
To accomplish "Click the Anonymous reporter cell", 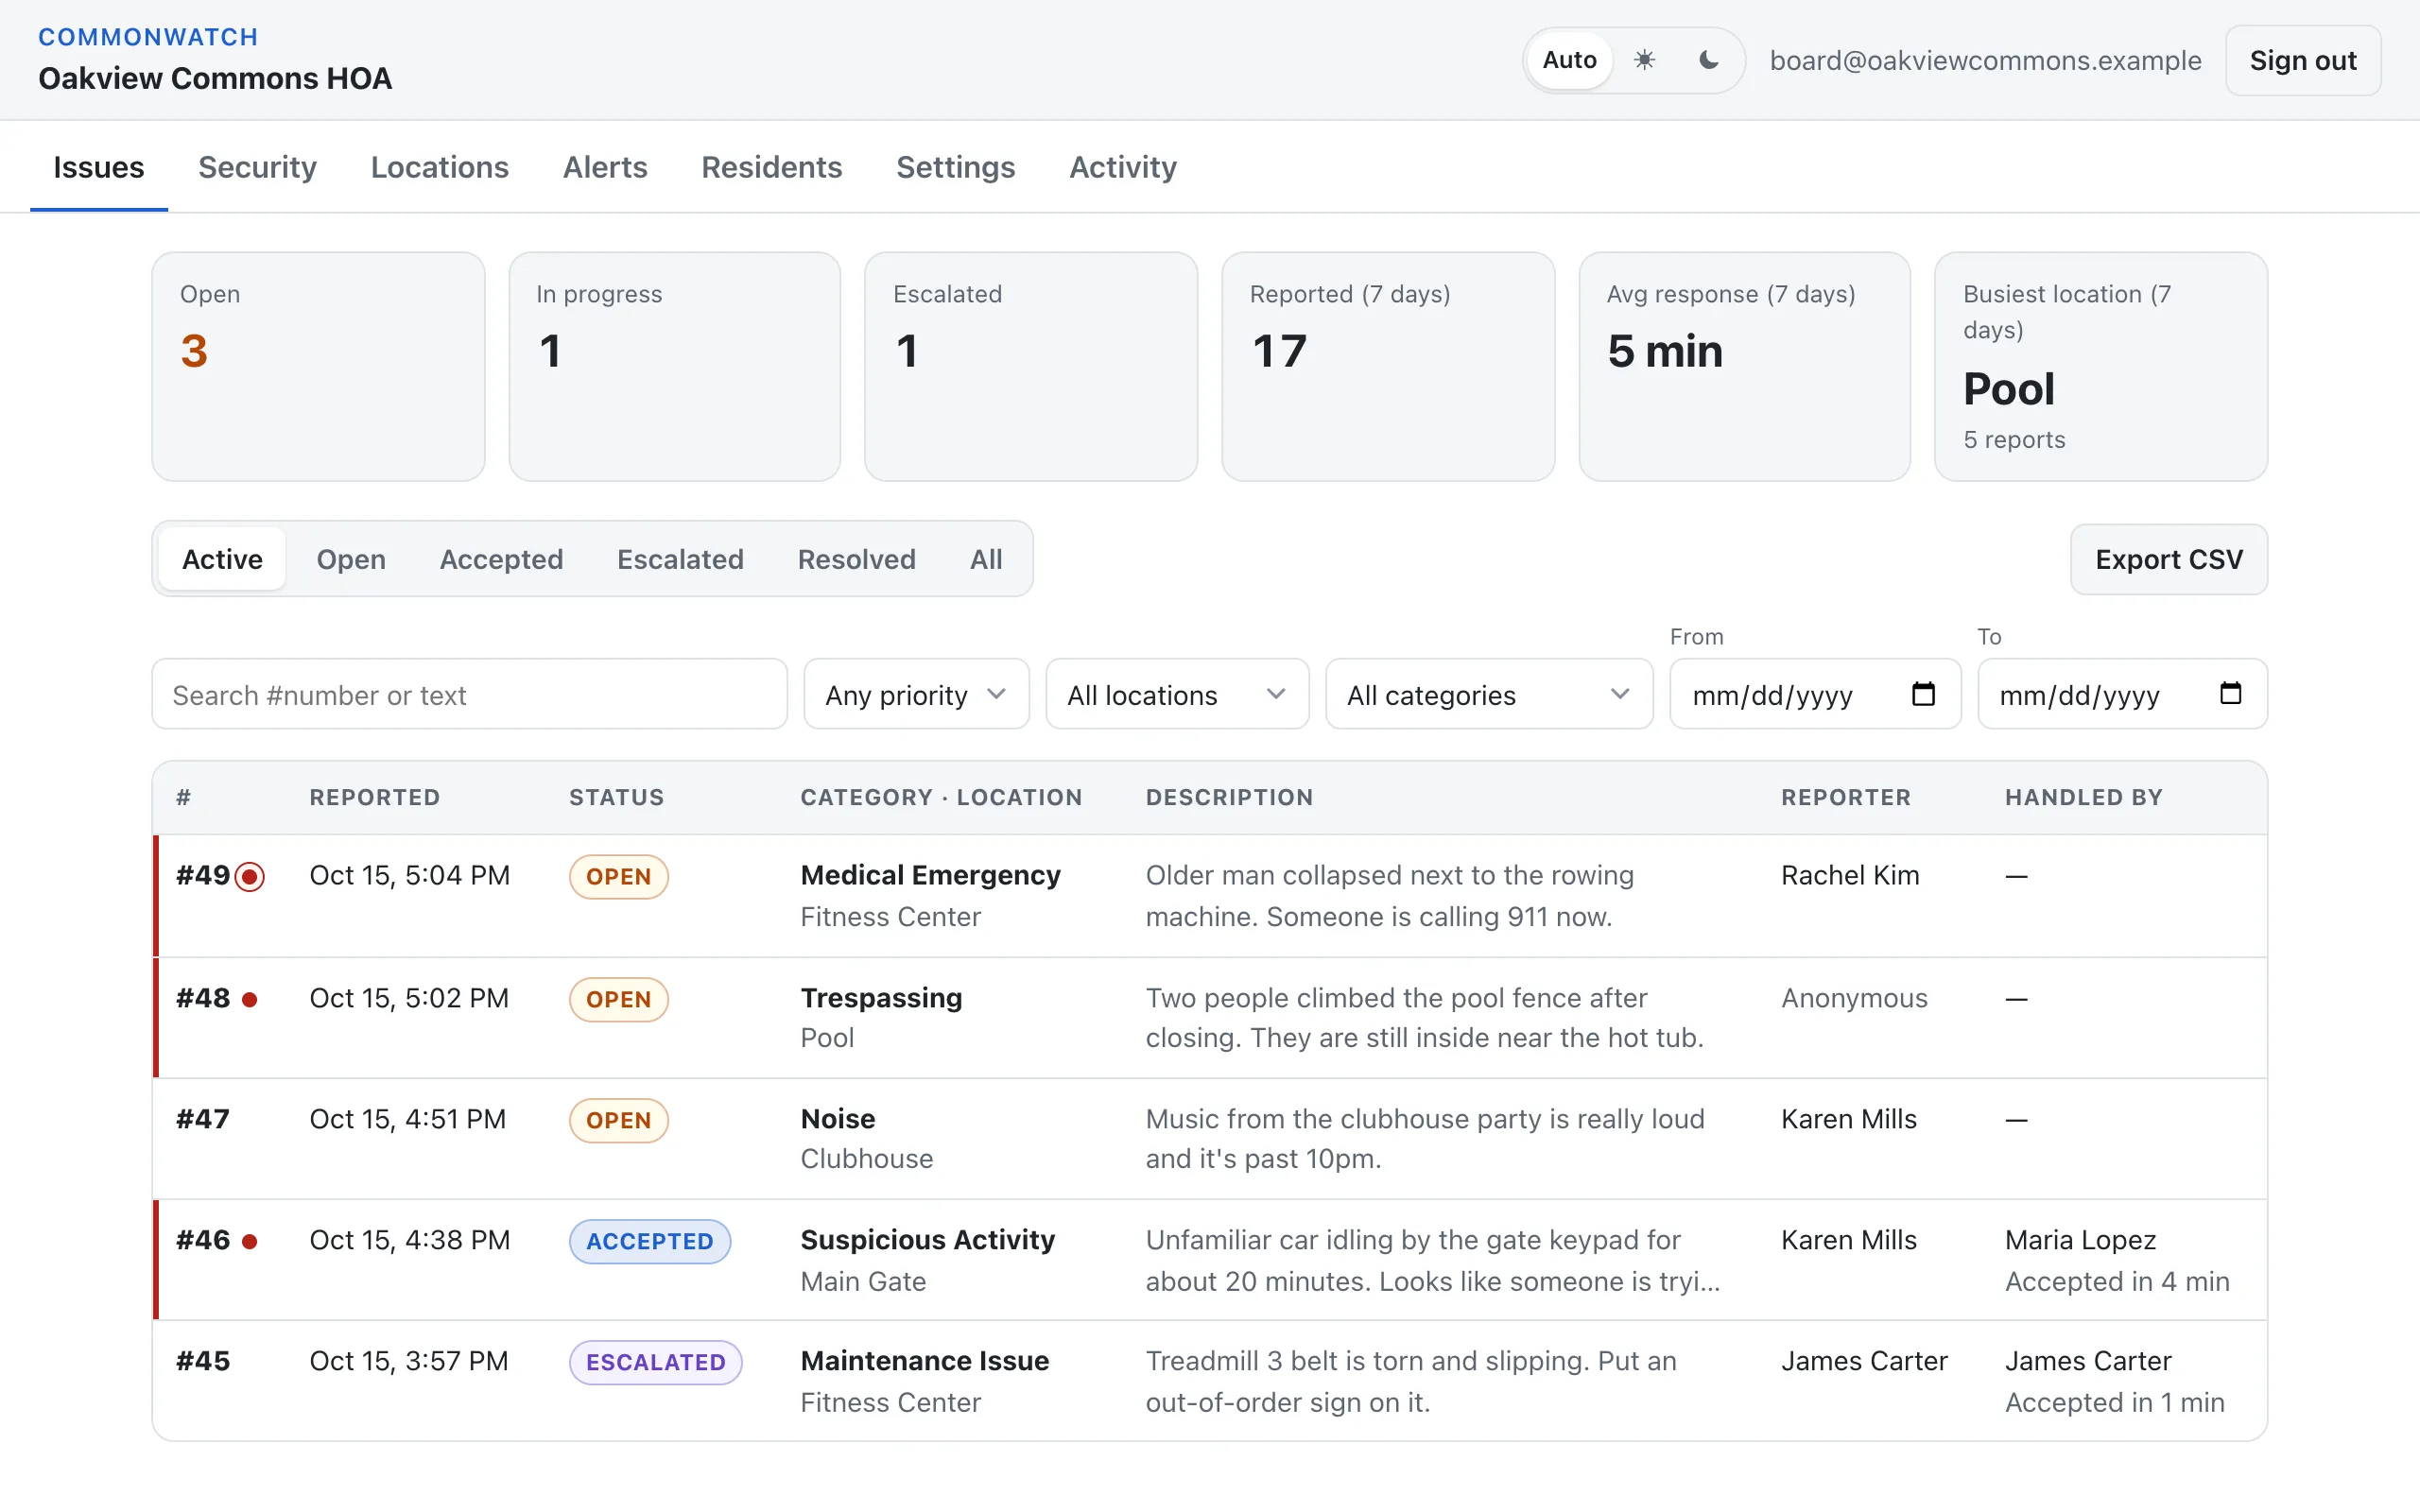I will [x=1854, y=998].
